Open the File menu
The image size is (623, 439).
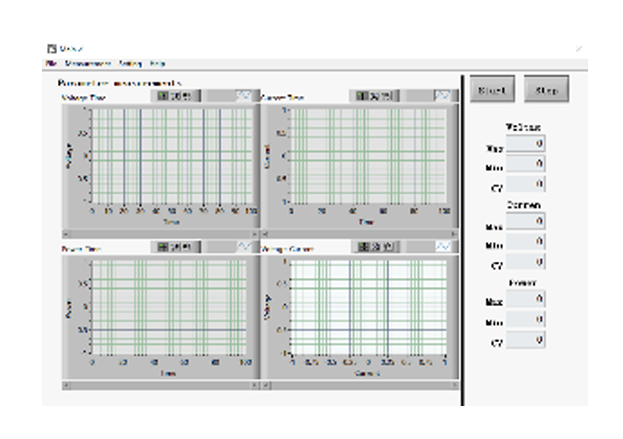tap(50, 63)
